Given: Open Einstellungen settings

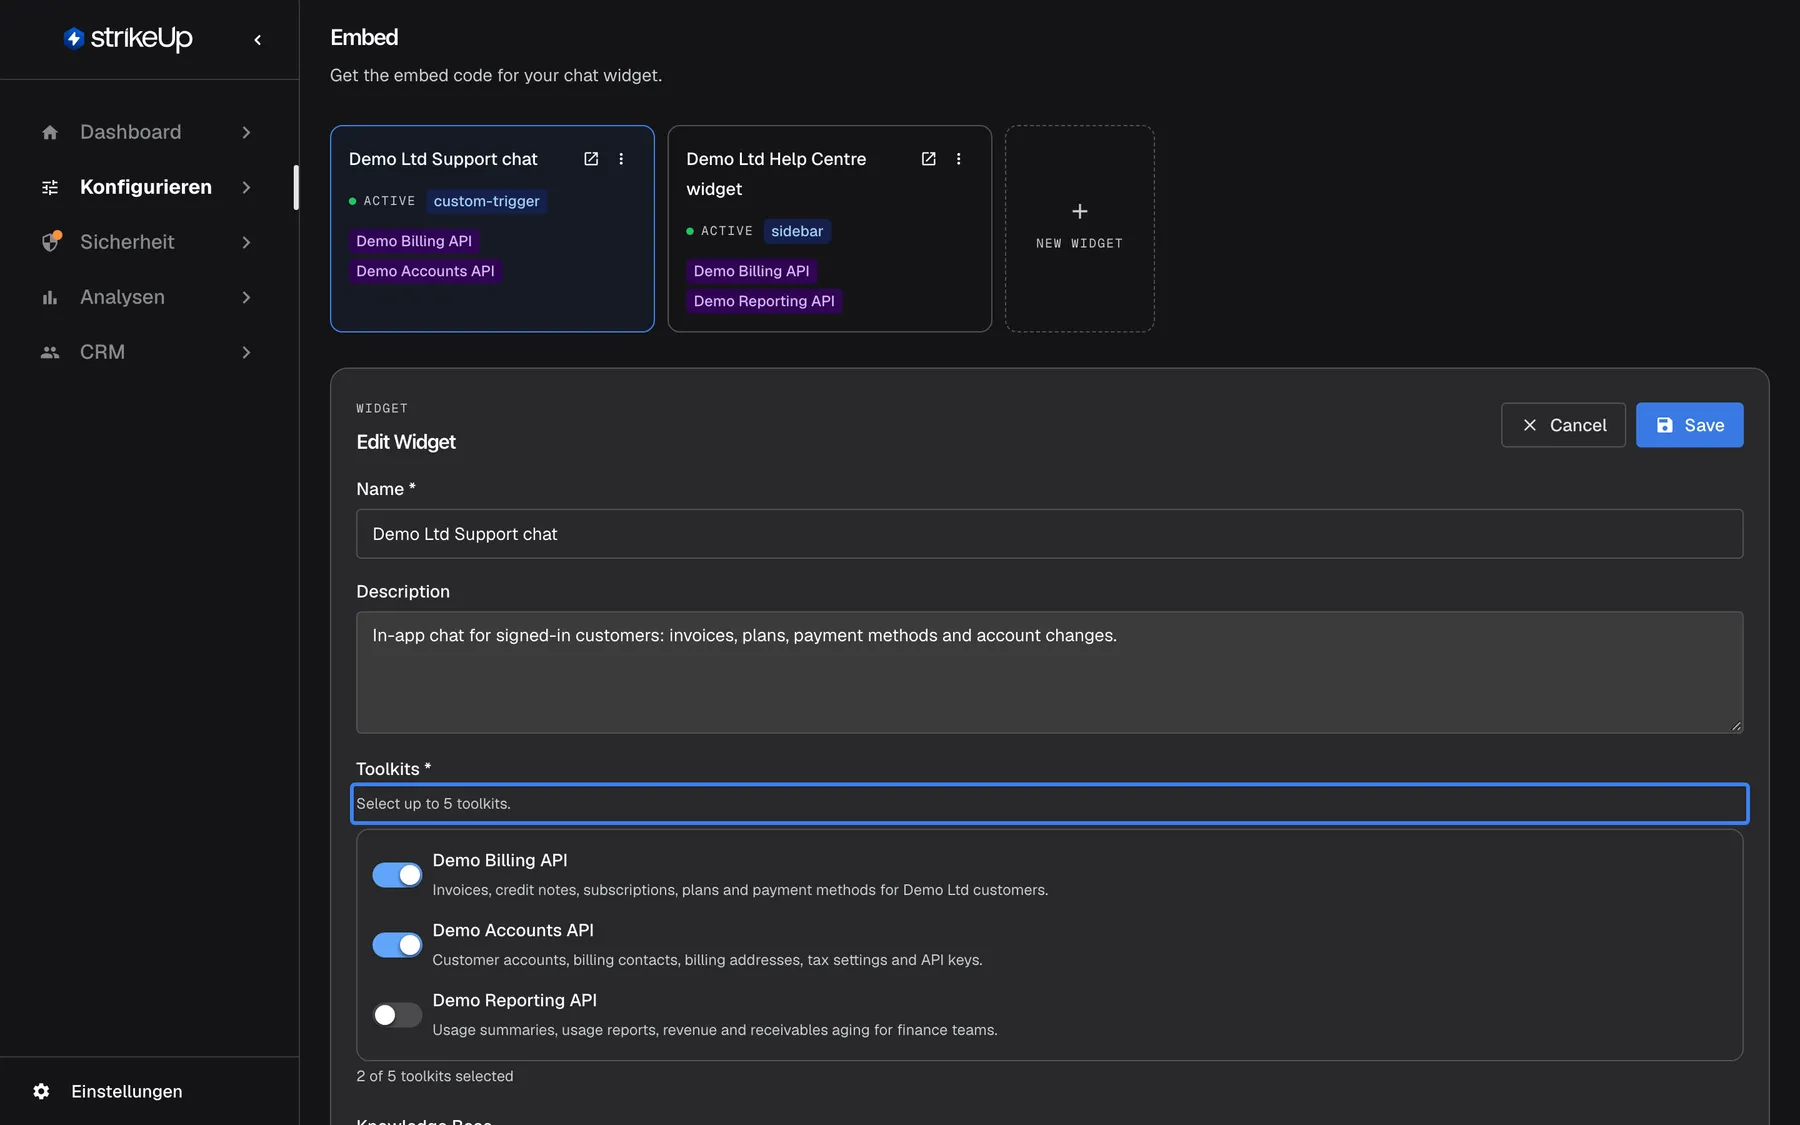Looking at the screenshot, I should pyautogui.click(x=127, y=1091).
